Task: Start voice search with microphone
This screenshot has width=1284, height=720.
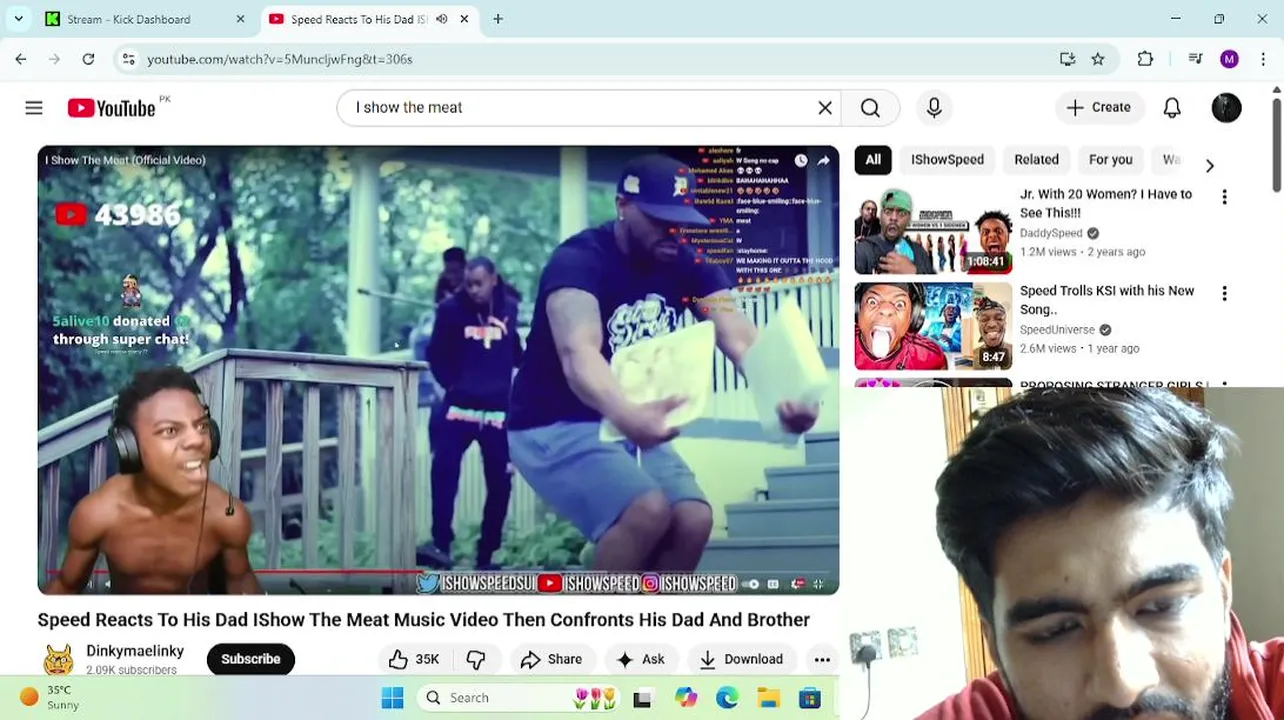Action: (934, 108)
